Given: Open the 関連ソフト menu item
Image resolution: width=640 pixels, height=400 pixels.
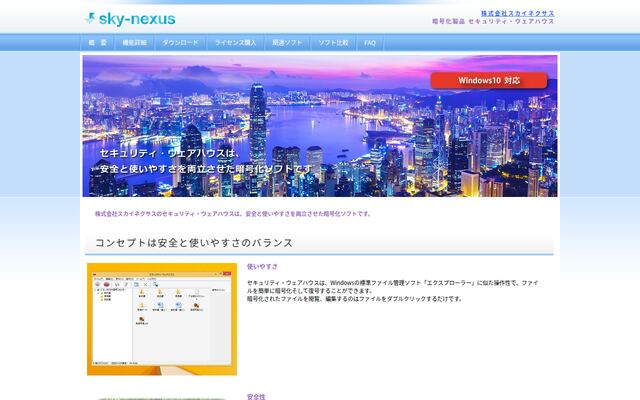Looking at the screenshot, I should point(287,42).
